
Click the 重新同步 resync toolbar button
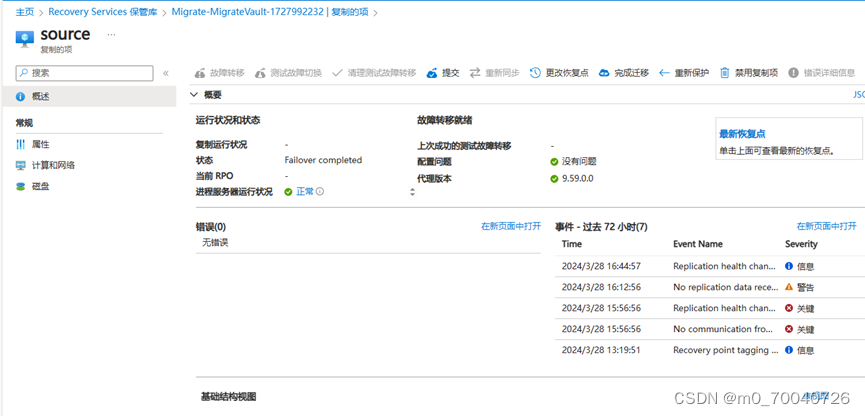pos(494,73)
